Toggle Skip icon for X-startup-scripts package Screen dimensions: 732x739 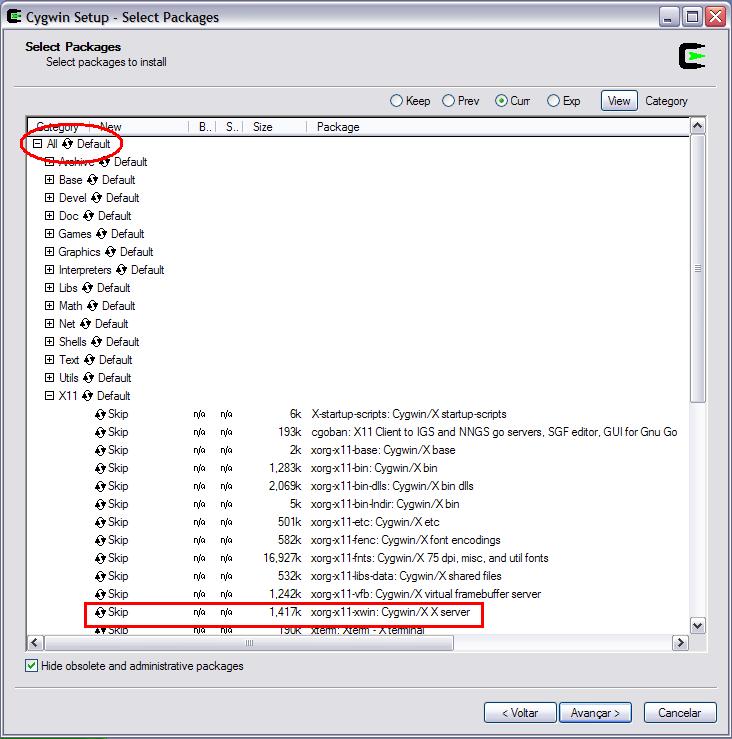click(100, 414)
